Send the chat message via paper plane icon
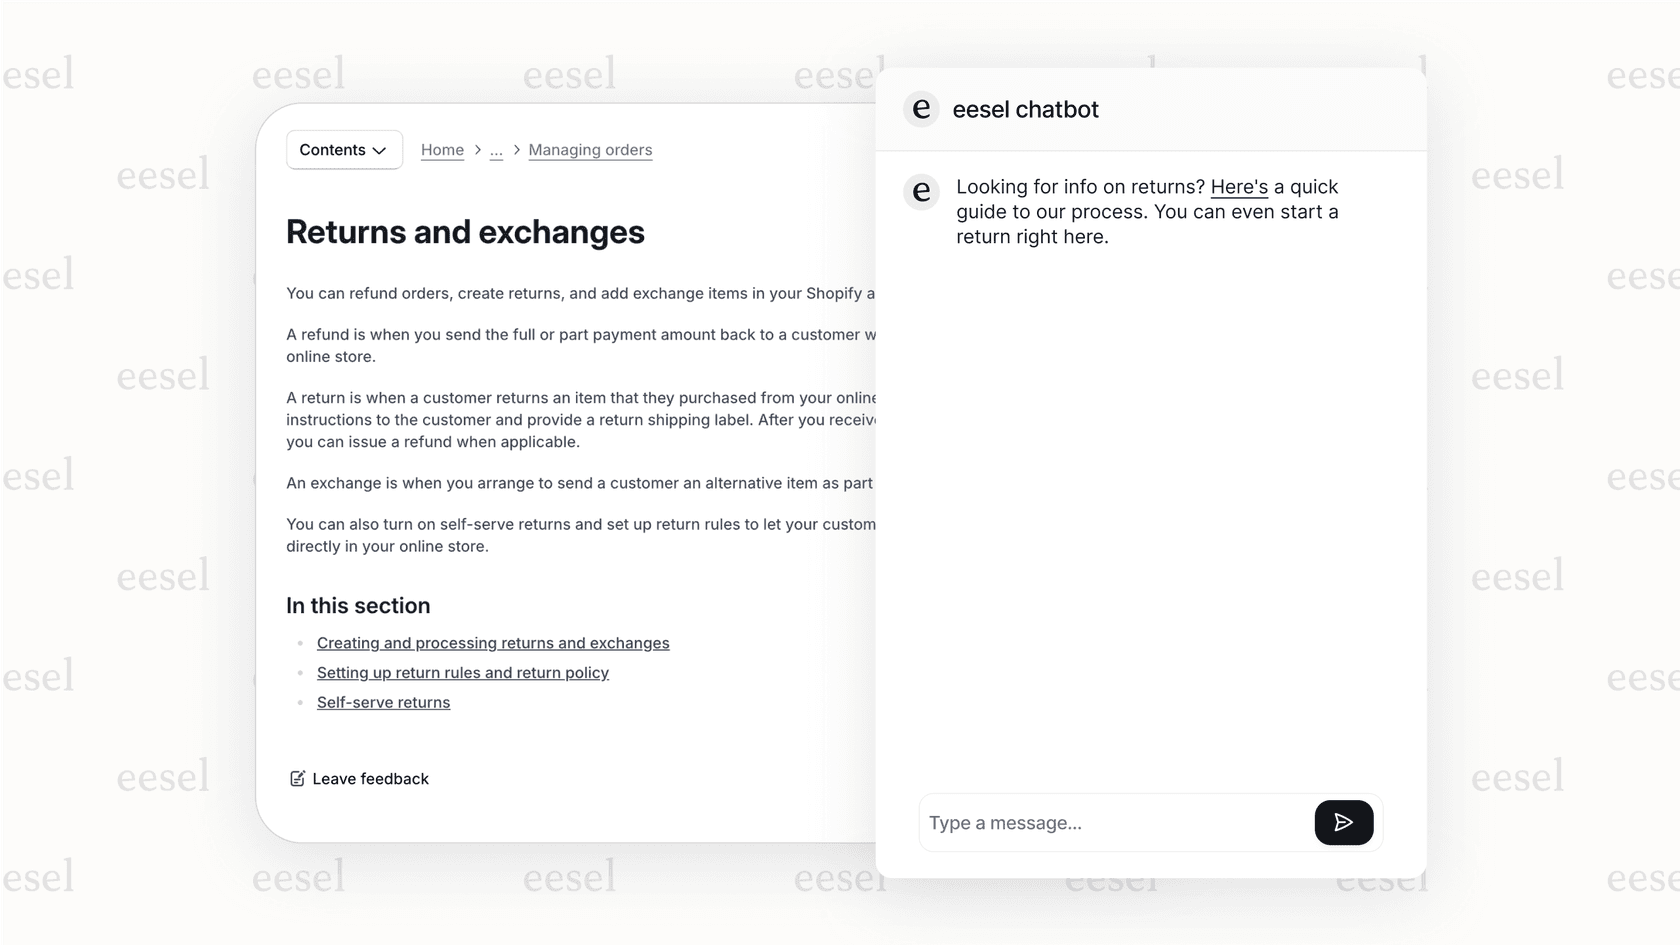The image size is (1680, 945). (1344, 822)
